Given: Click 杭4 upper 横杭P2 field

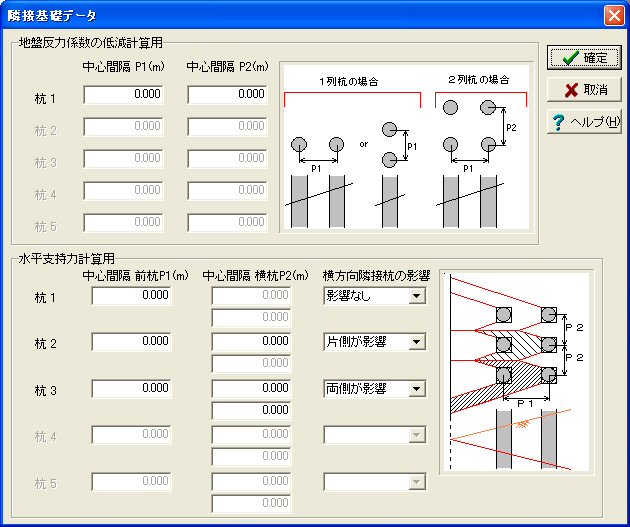Looking at the screenshot, I should (252, 435).
